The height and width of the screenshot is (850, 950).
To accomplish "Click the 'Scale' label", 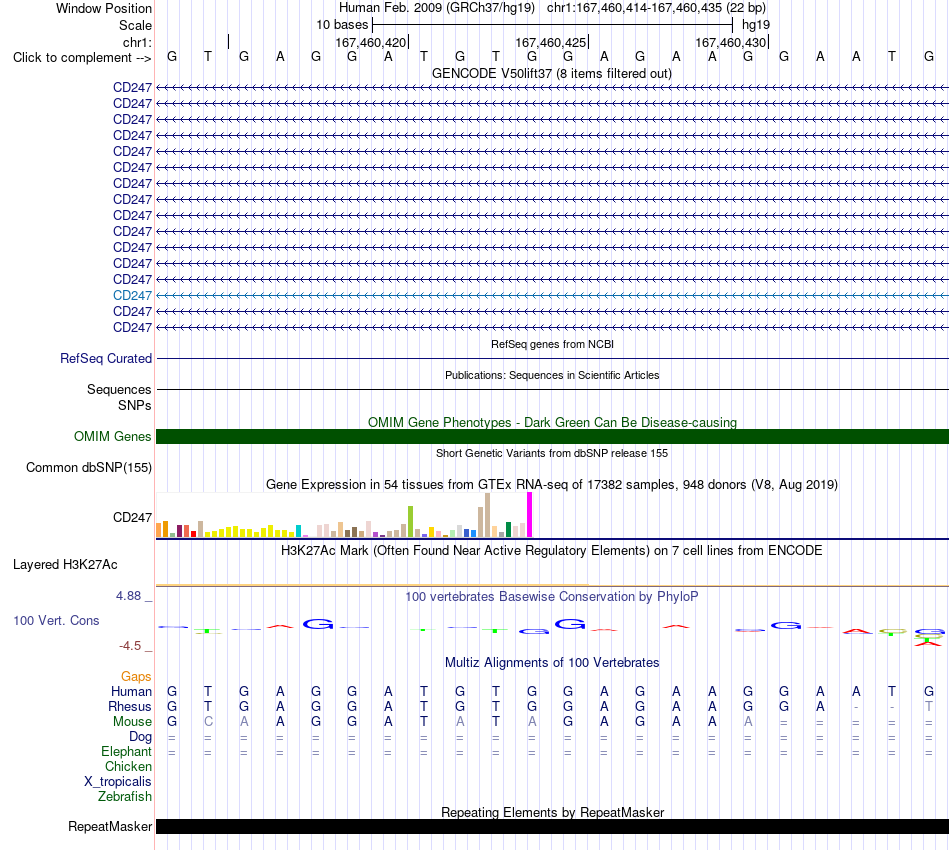I will pos(135,25).
